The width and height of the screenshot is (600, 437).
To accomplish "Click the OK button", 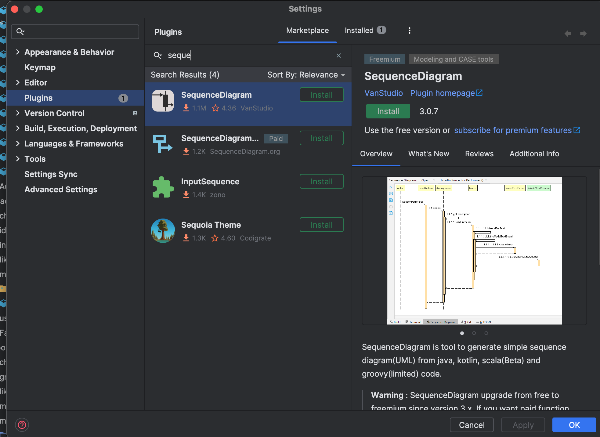I will (574, 425).
